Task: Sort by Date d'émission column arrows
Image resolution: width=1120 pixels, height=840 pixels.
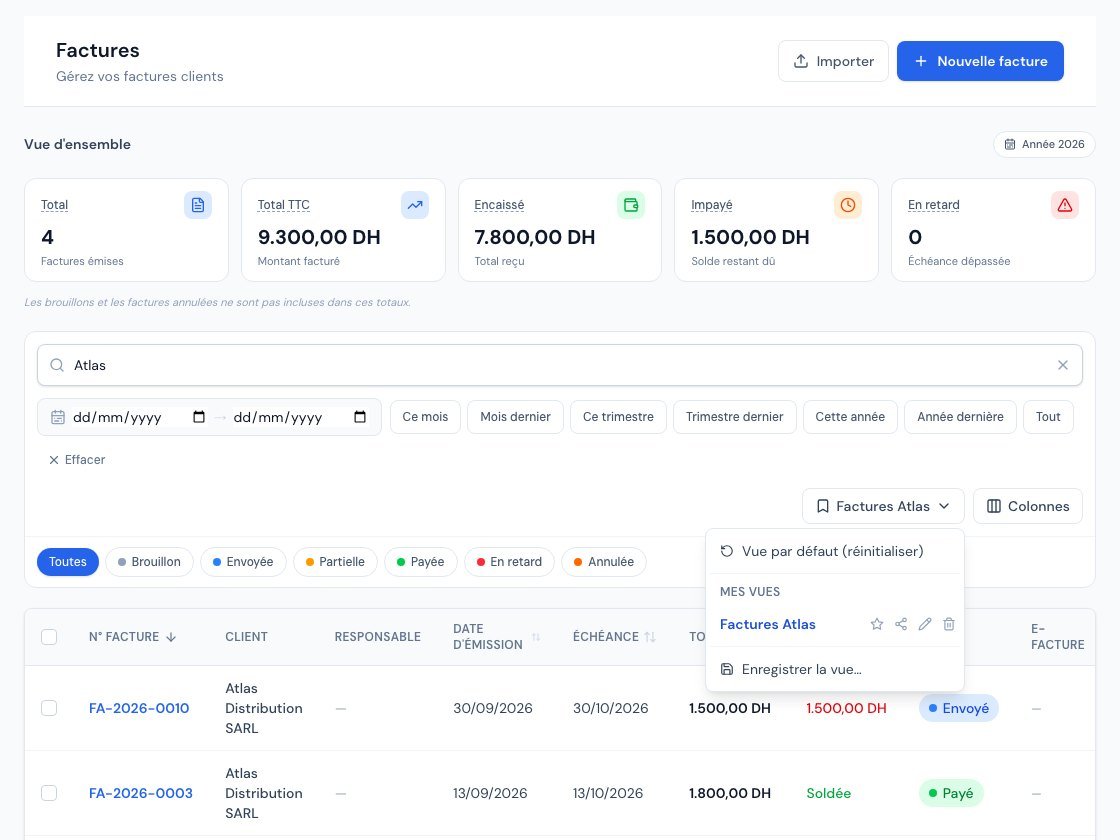Action: pos(536,637)
